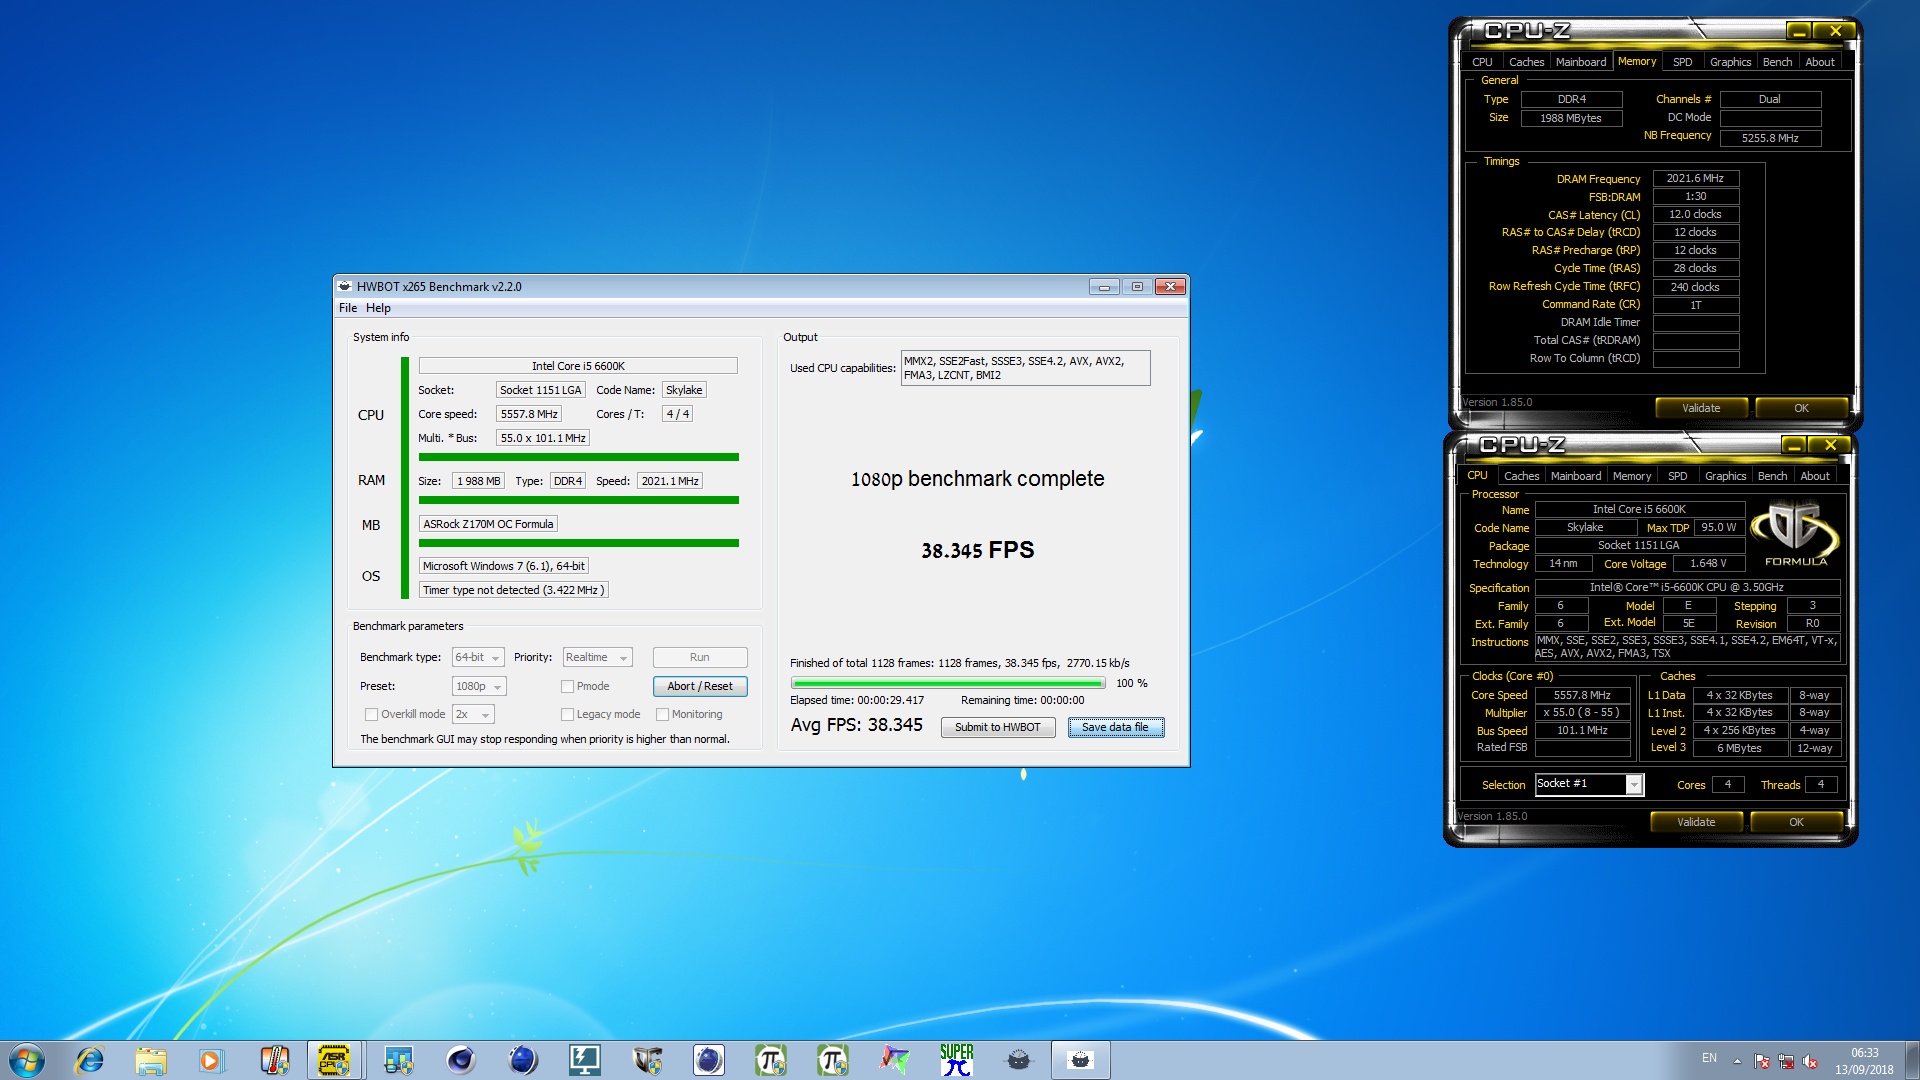The image size is (1920, 1080).
Task: Enable the Legacy mode checkbox
Action: (x=567, y=714)
